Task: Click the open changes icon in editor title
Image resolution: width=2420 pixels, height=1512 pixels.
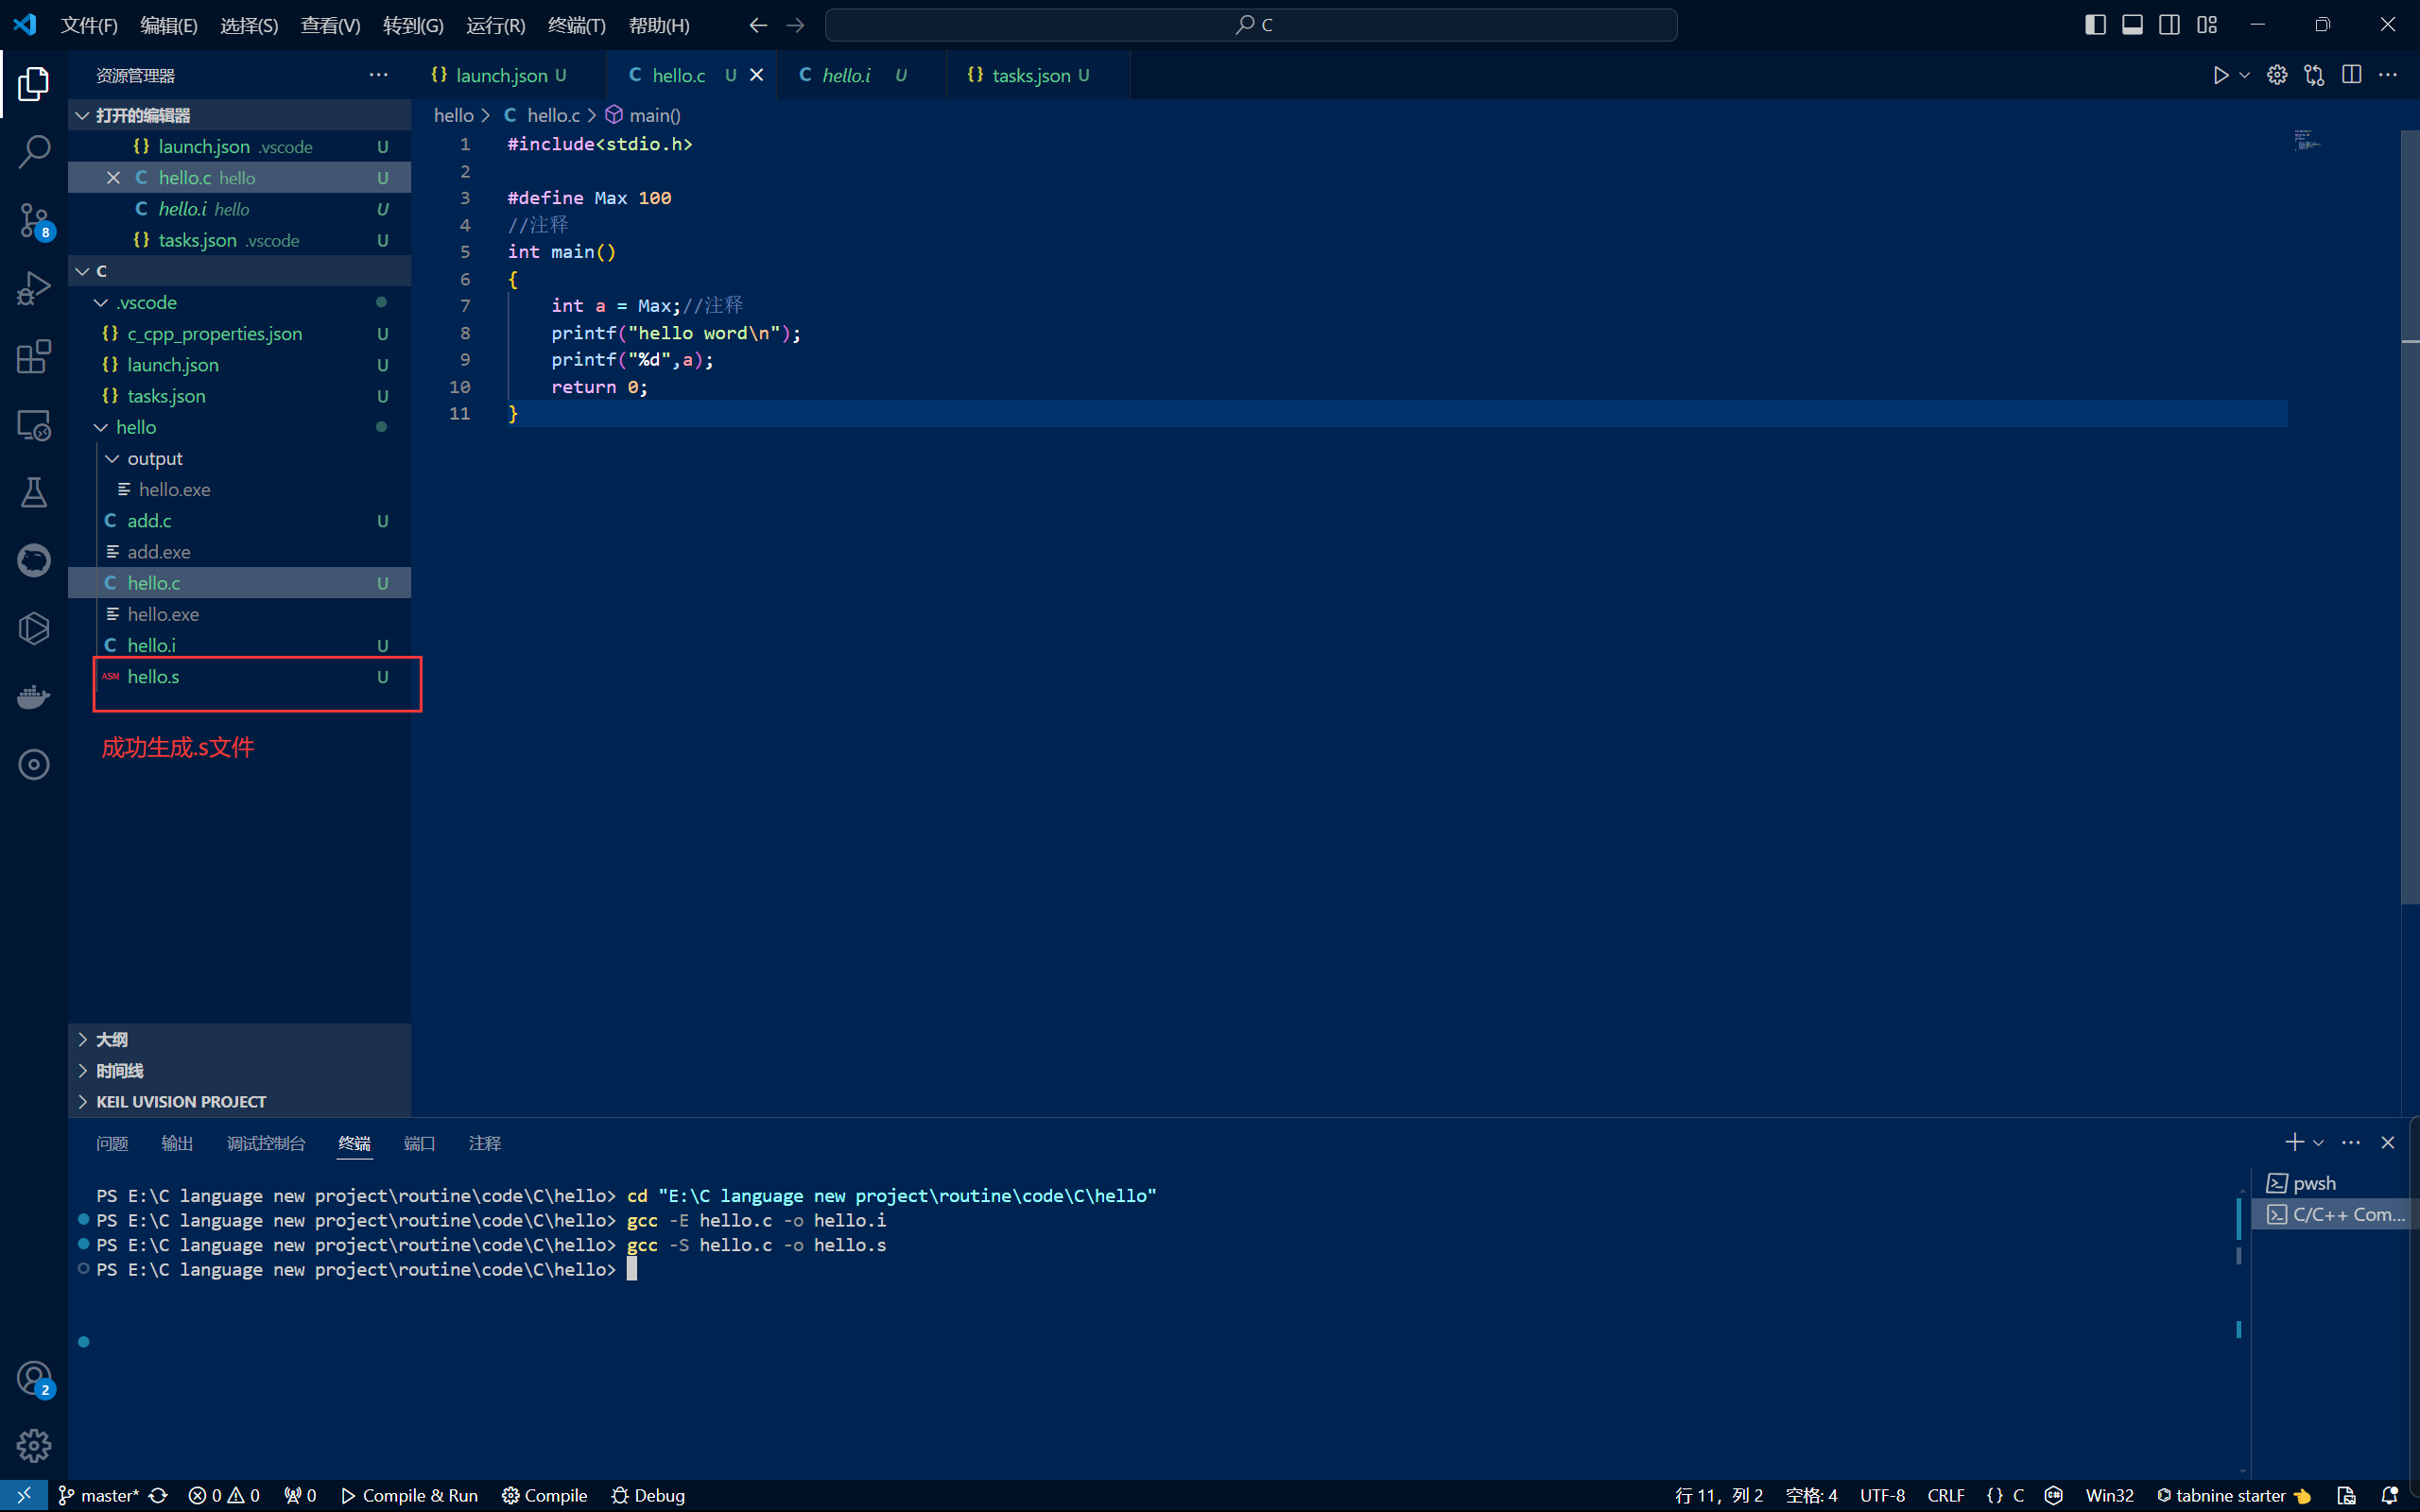Action: pos(2314,75)
